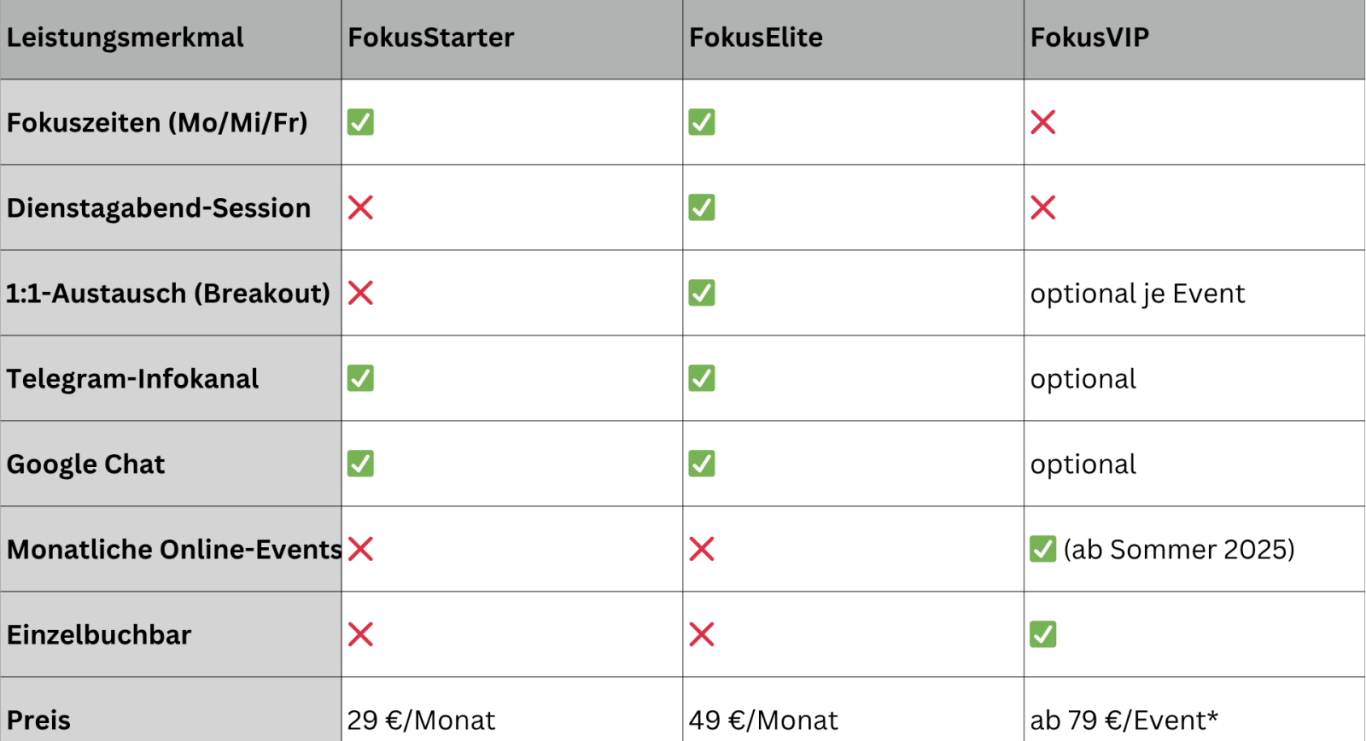Click the '49 €/Monat' price cell

click(853, 709)
